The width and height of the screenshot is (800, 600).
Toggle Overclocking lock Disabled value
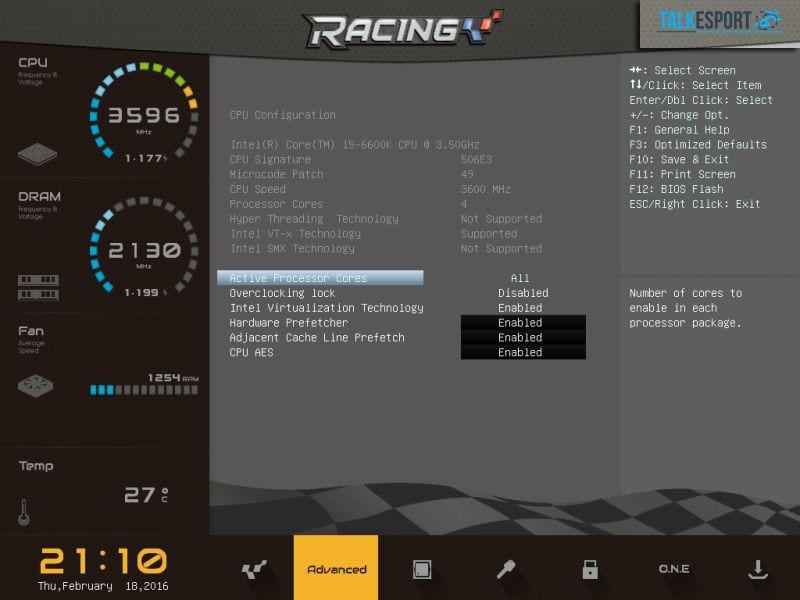[522, 293]
